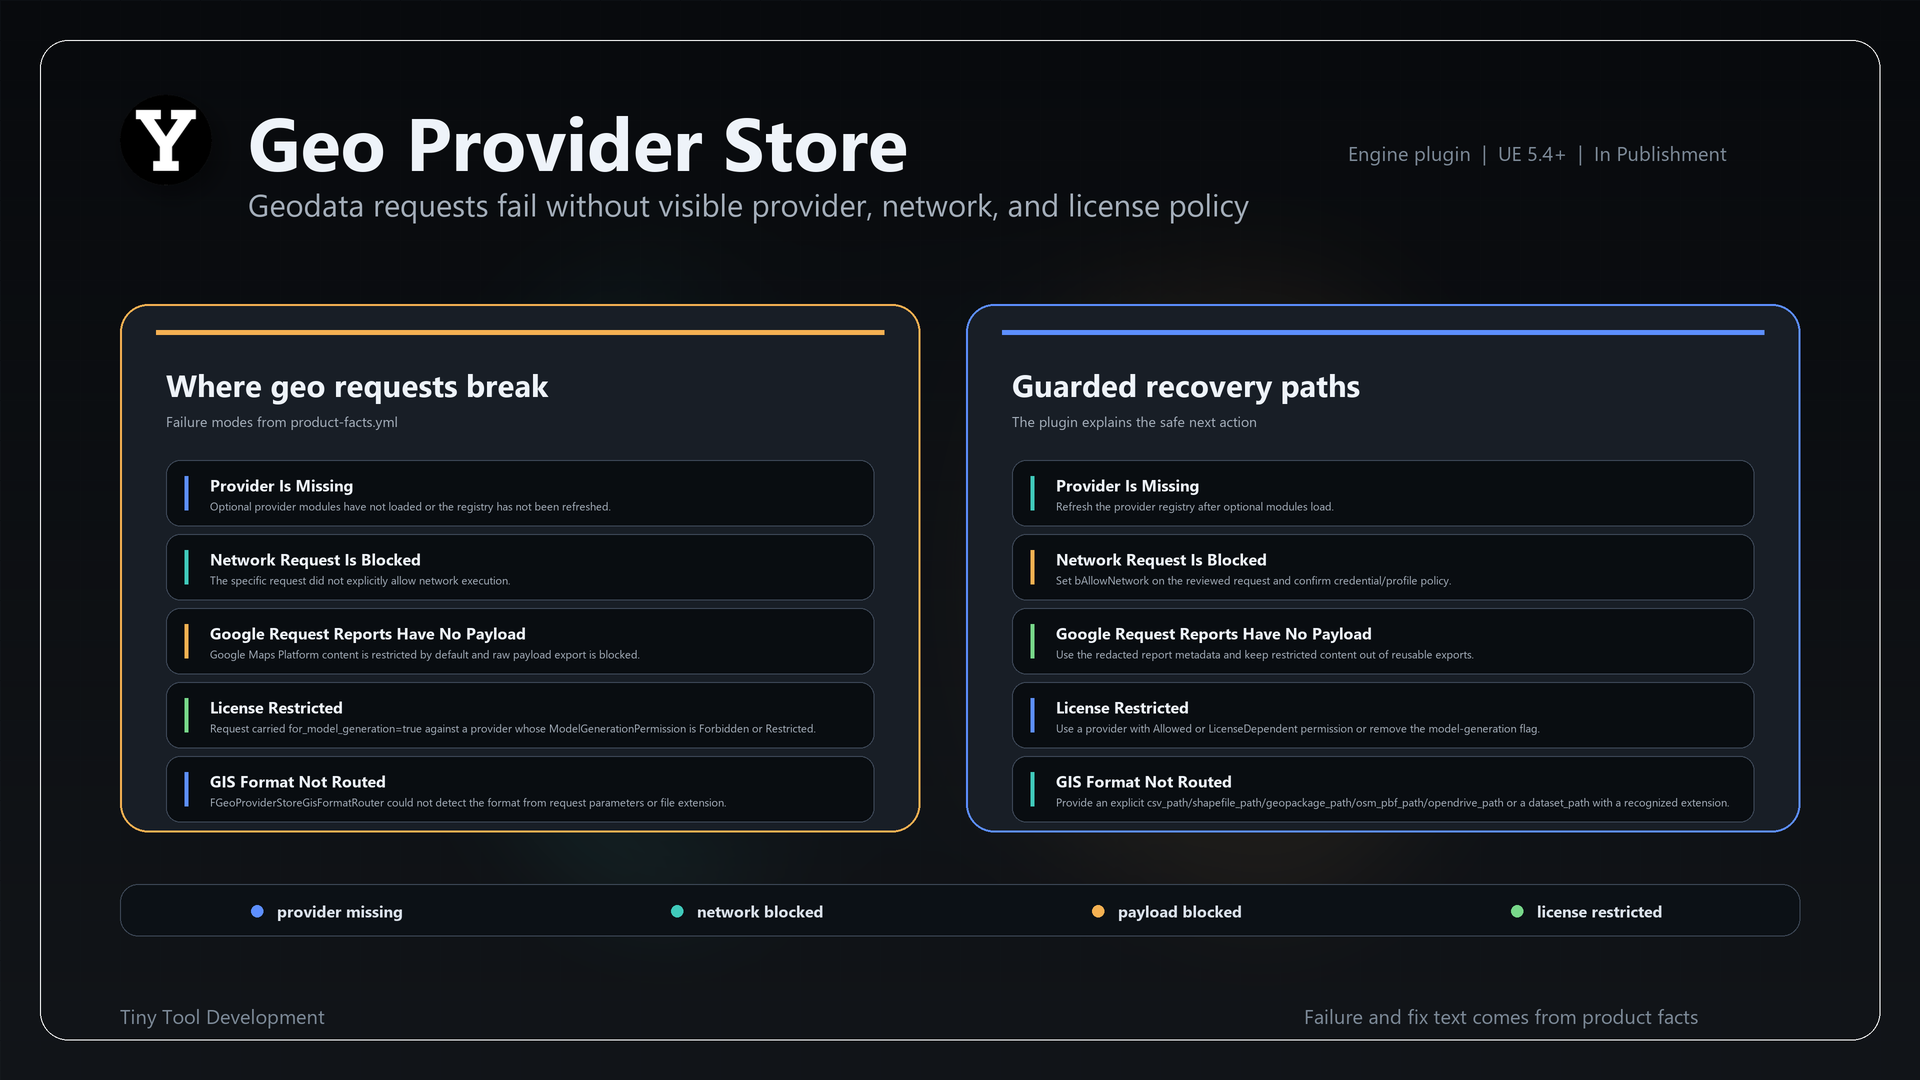
Task: Open Google Request Reports recovery card
Action: pos(1383,641)
